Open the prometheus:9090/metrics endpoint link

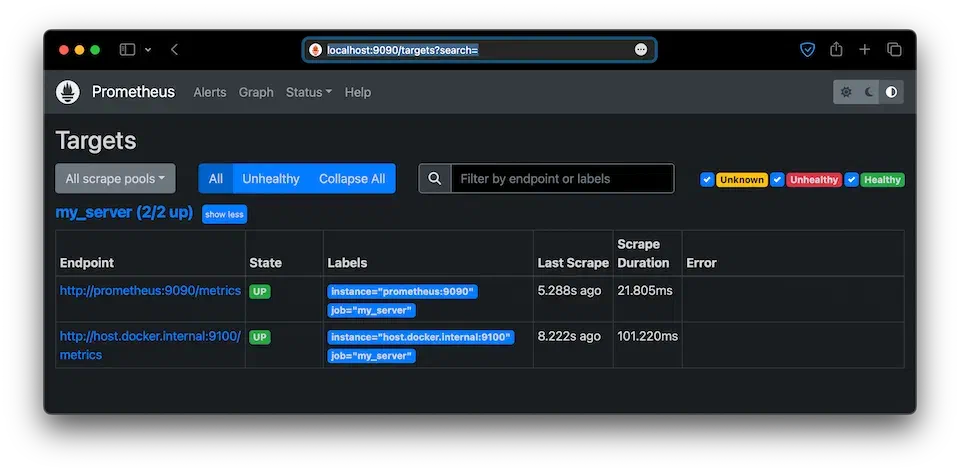click(x=150, y=291)
